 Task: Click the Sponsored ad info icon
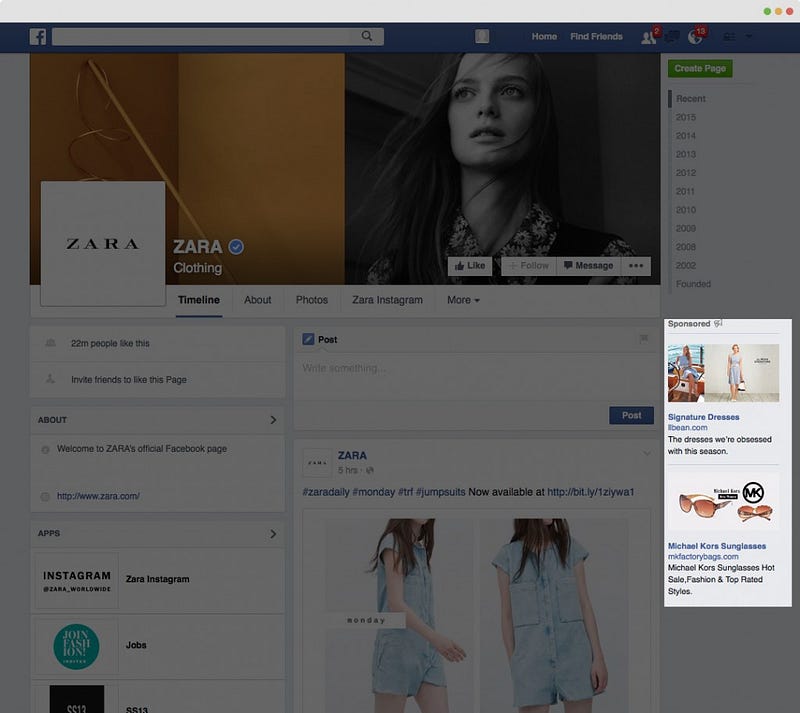tap(718, 324)
